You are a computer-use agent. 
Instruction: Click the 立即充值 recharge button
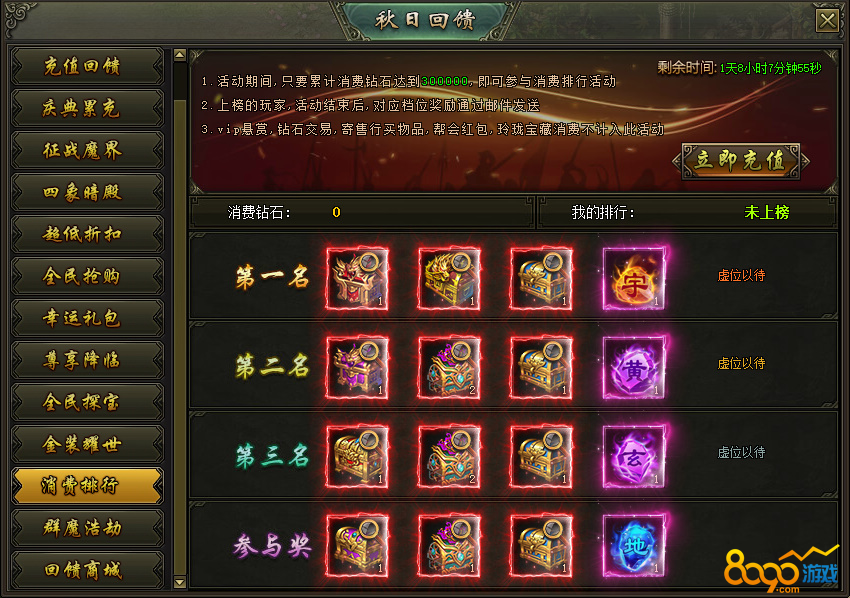(x=740, y=161)
